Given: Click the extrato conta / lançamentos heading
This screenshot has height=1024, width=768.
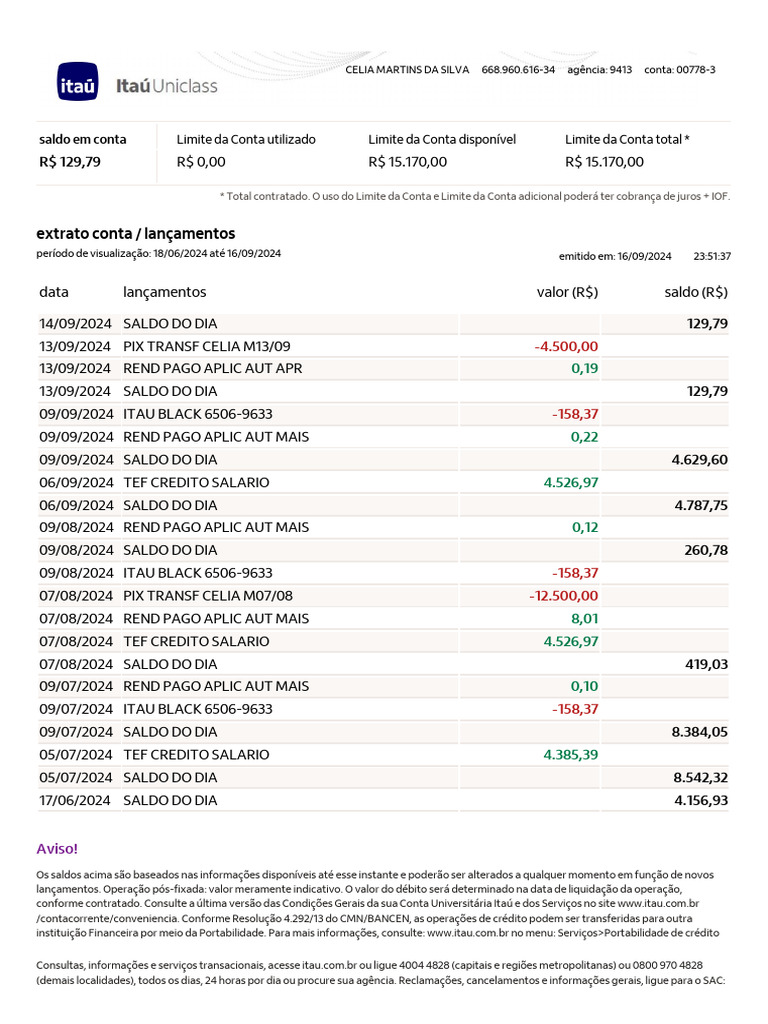Looking at the screenshot, I should (135, 233).
